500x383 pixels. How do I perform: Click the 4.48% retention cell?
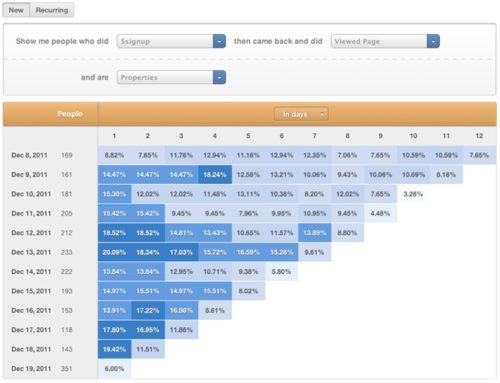(x=380, y=213)
